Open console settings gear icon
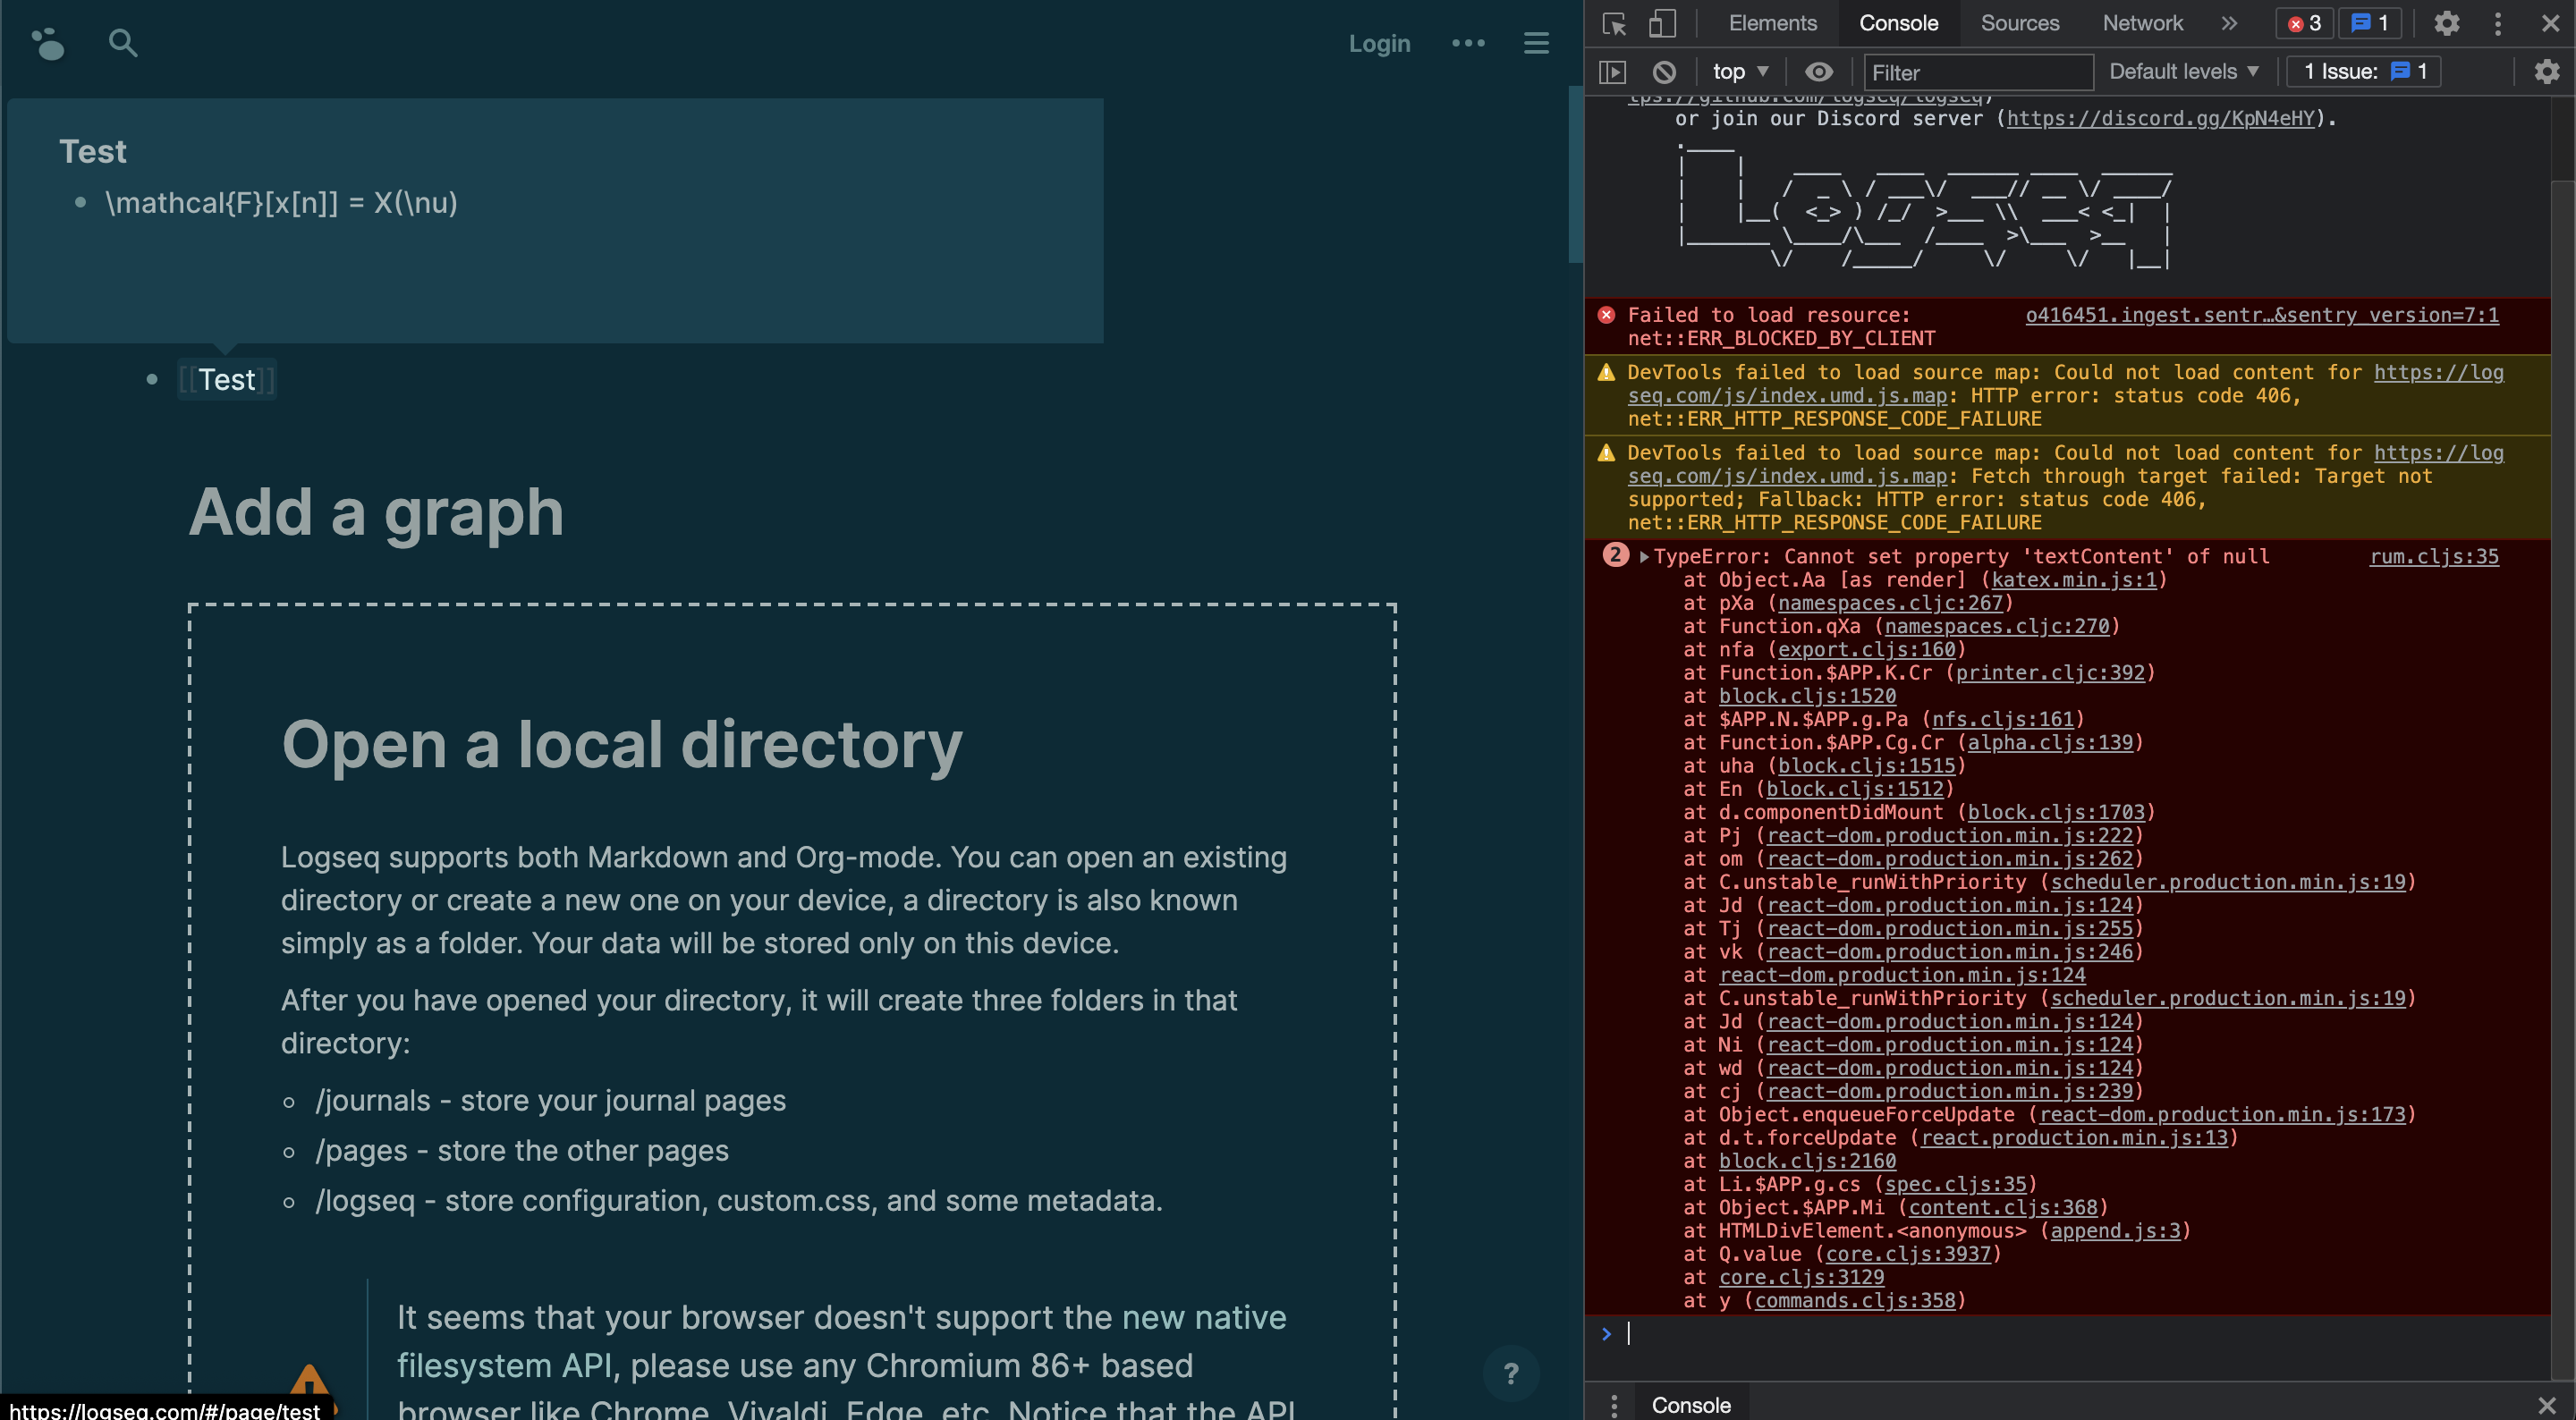This screenshot has width=2576, height=1420. coord(2546,72)
